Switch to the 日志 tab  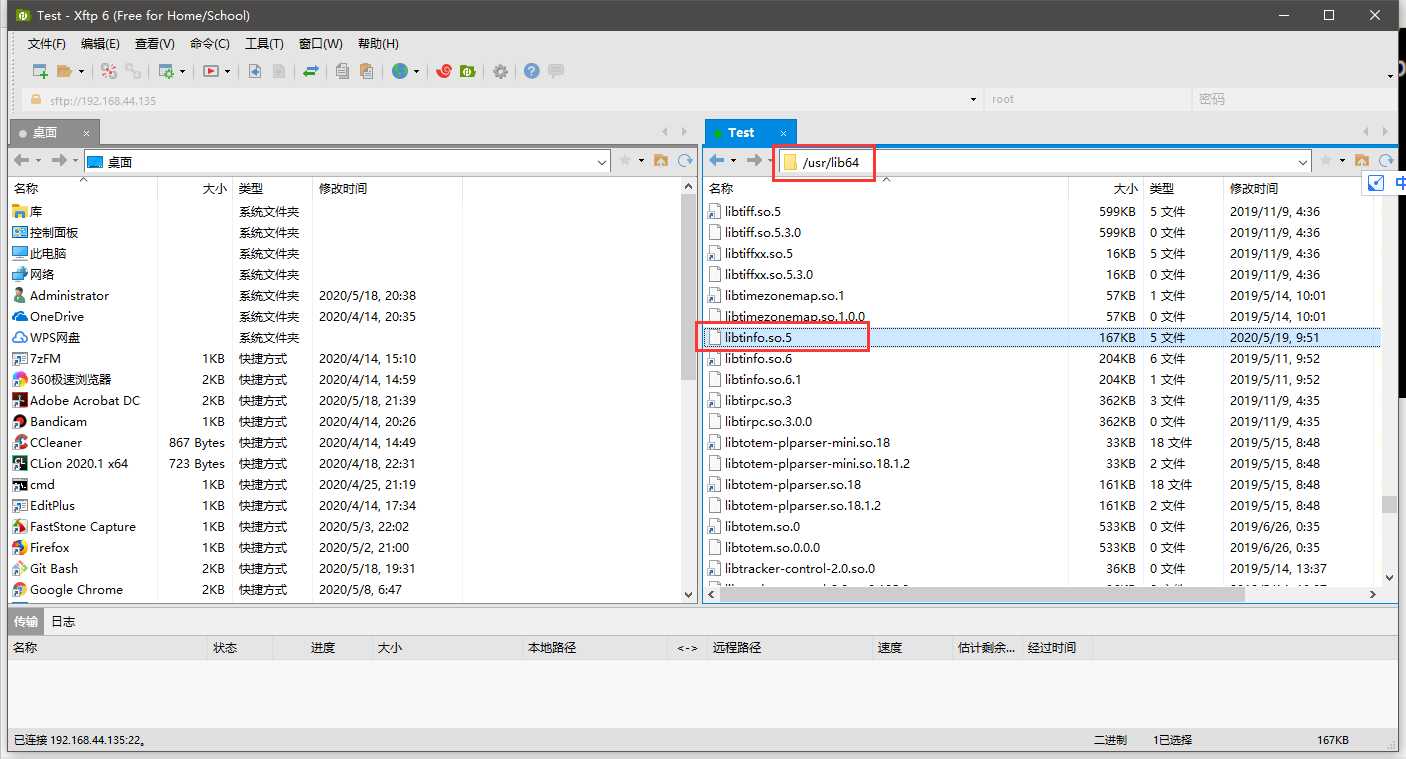[63, 621]
